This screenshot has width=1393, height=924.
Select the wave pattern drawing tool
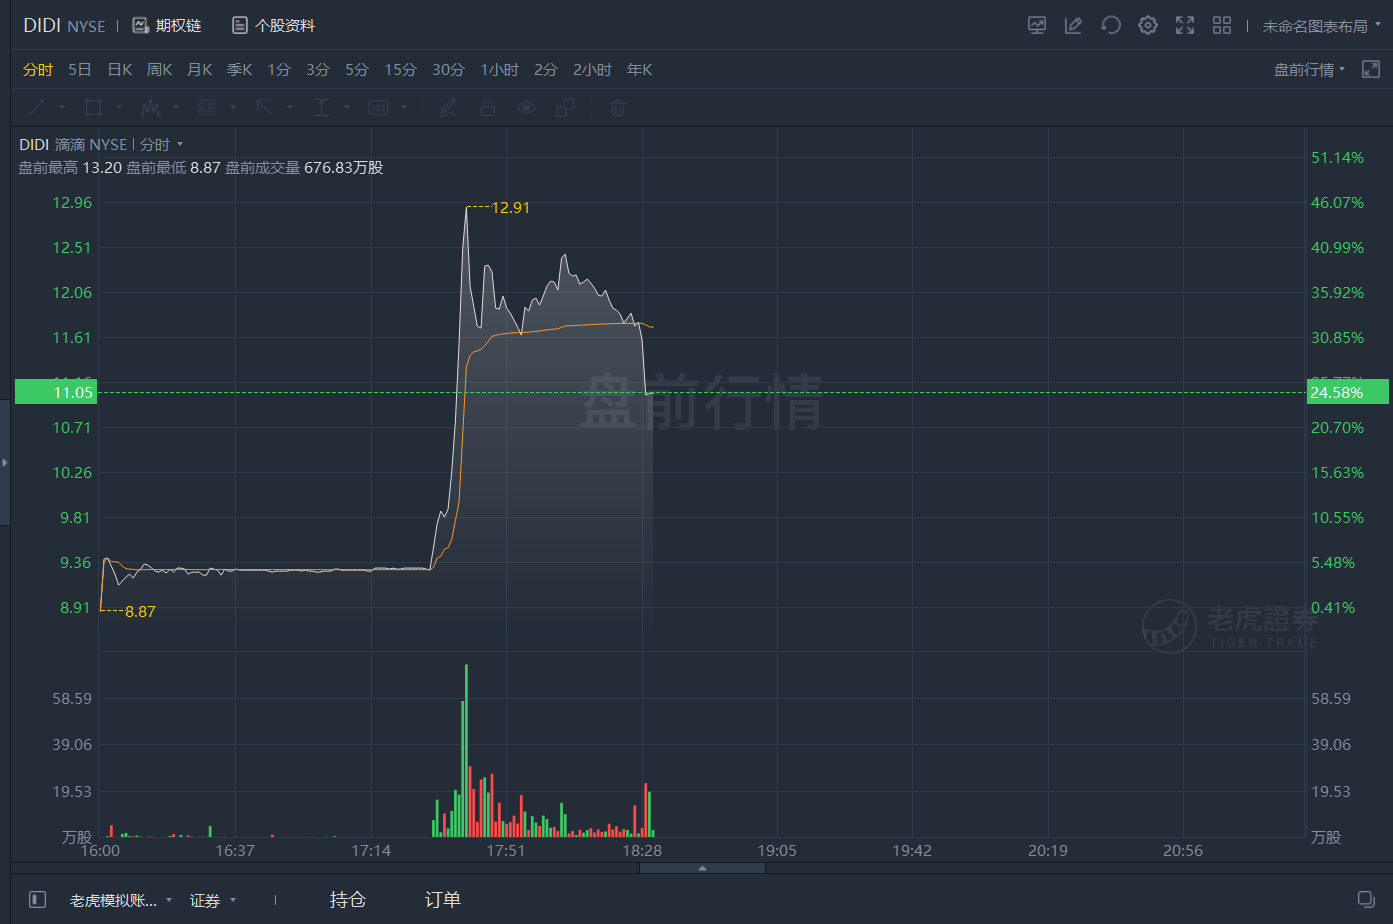pyautogui.click(x=151, y=107)
